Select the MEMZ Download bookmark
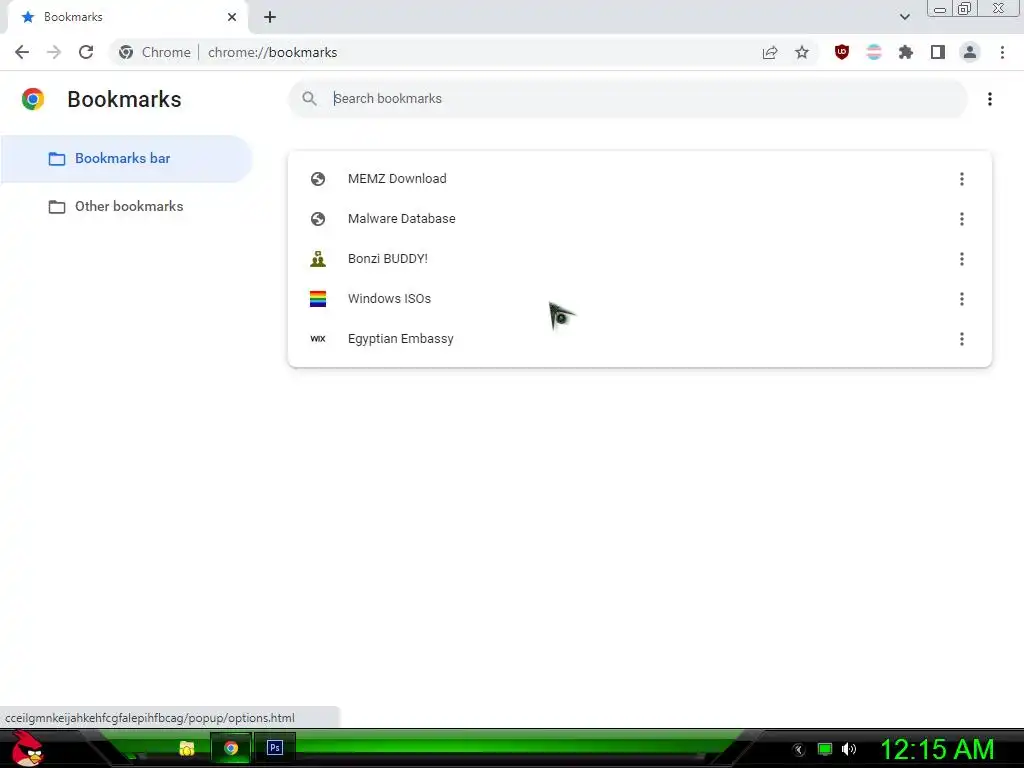 coord(639,179)
